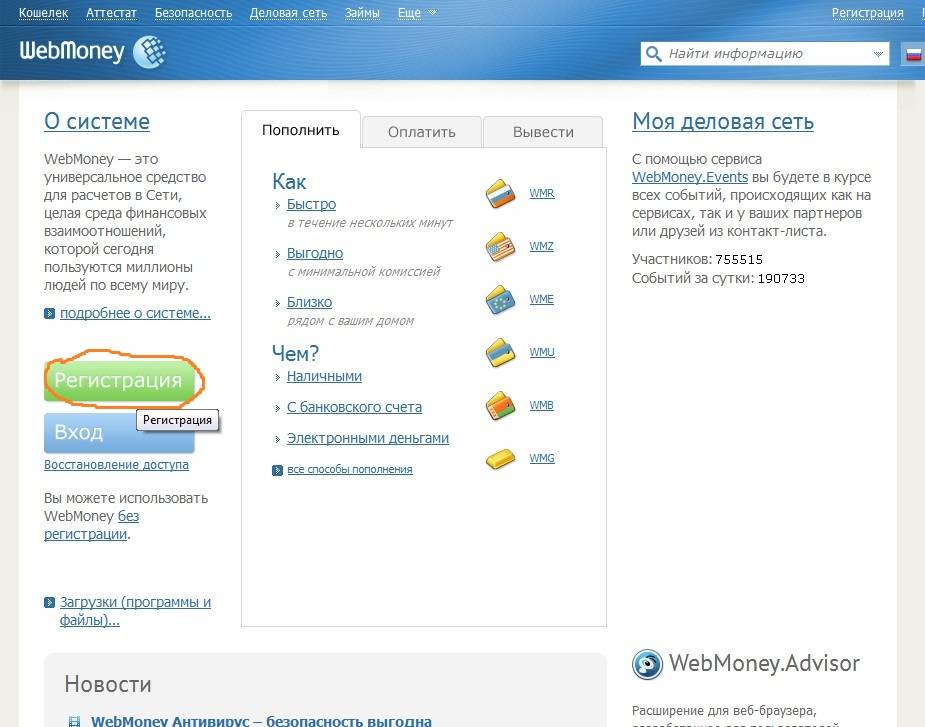Image resolution: width=925 pixels, height=727 pixels.
Task: Open the 'Деловая сеть' top menu item
Action: (288, 12)
